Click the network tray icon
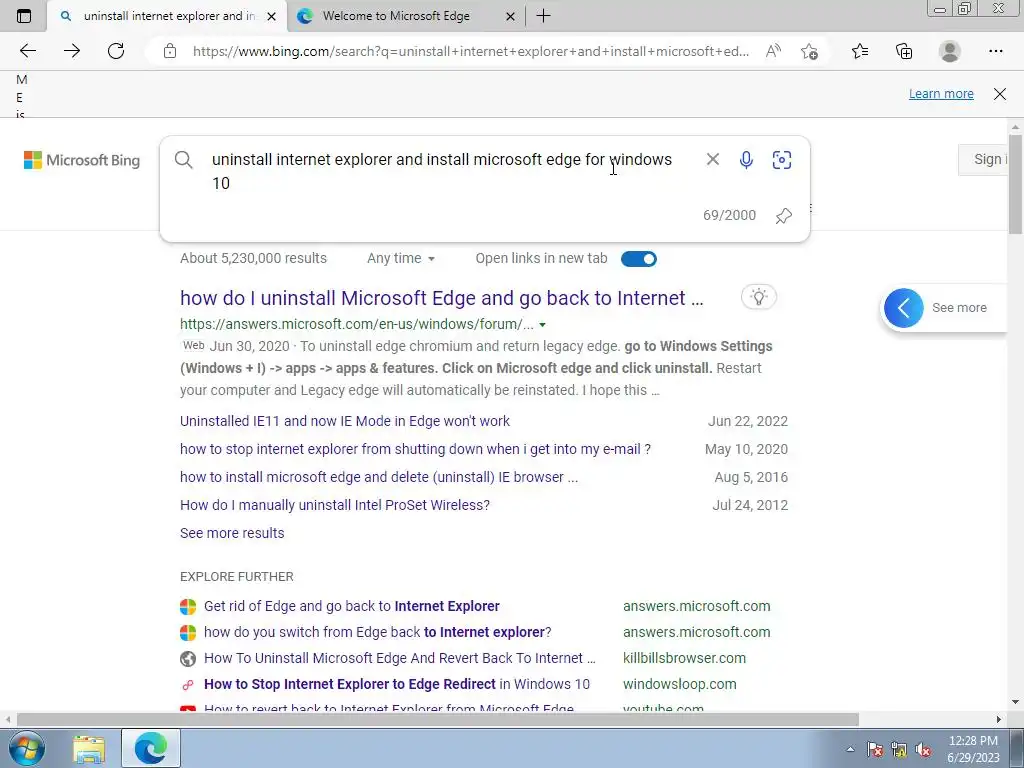Screen dimensions: 1024x768 [x=899, y=750]
